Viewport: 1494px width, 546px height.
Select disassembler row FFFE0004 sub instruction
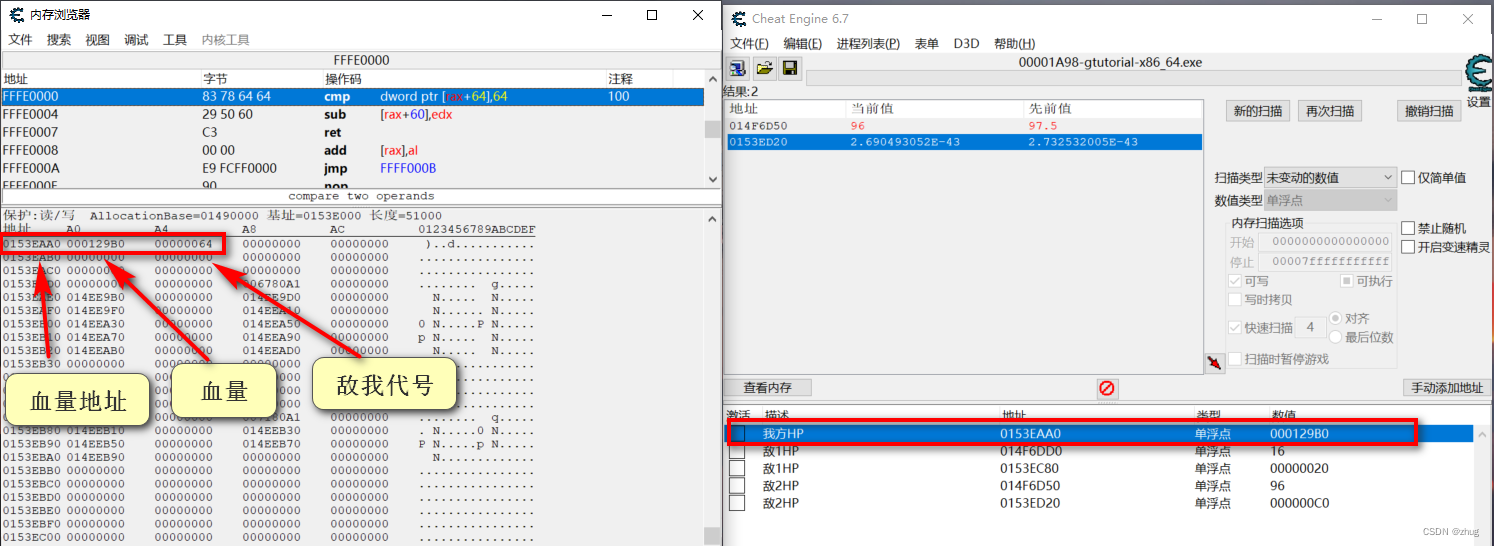click(352, 114)
